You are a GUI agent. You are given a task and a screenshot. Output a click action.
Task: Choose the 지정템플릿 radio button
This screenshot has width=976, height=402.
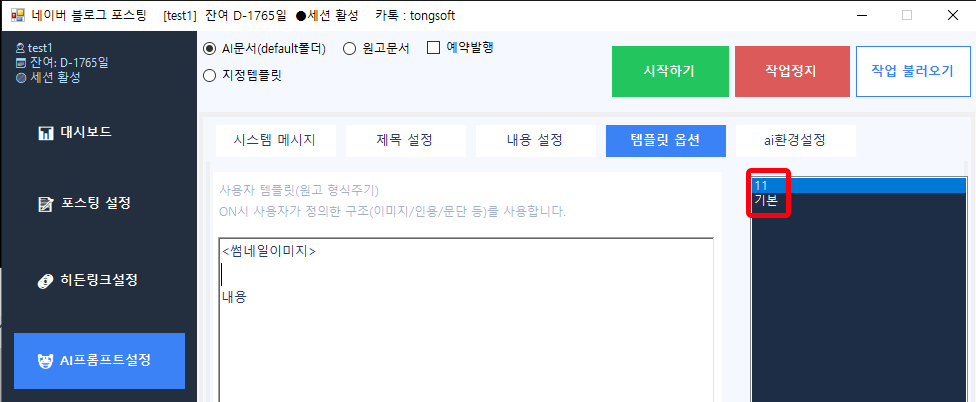click(209, 75)
